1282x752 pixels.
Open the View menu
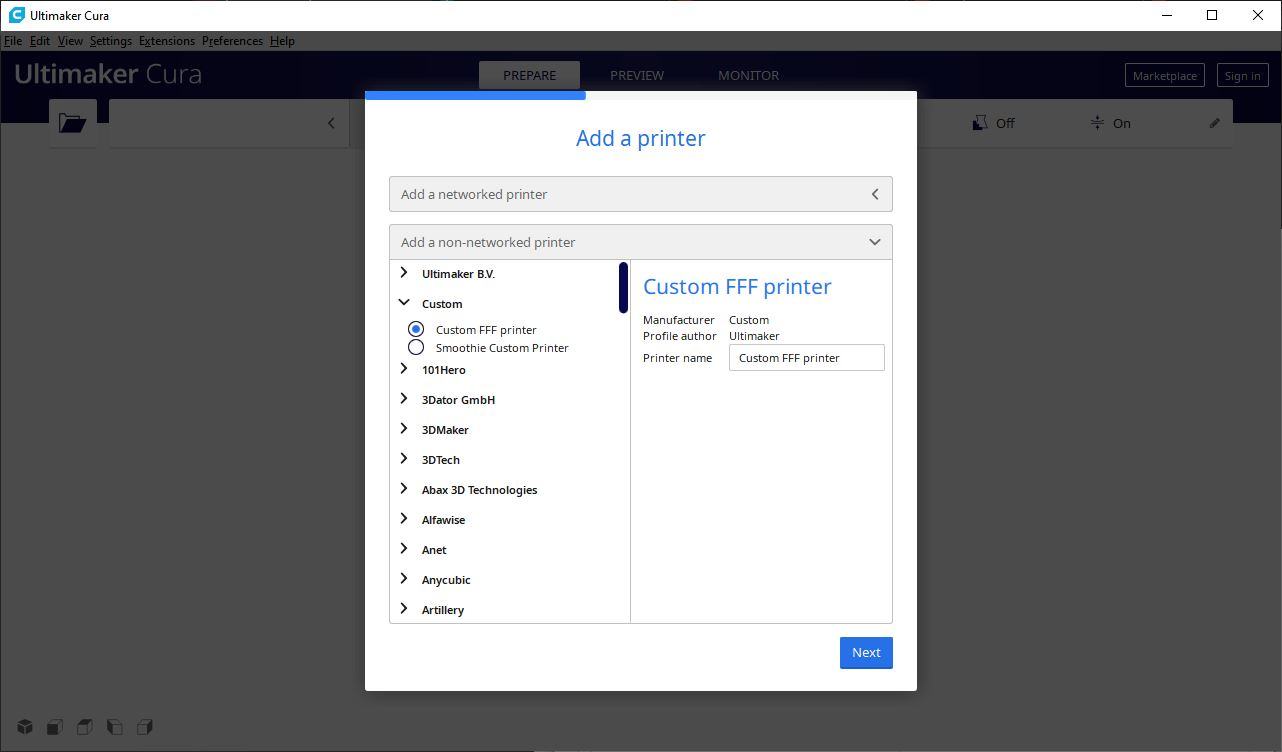coord(70,41)
